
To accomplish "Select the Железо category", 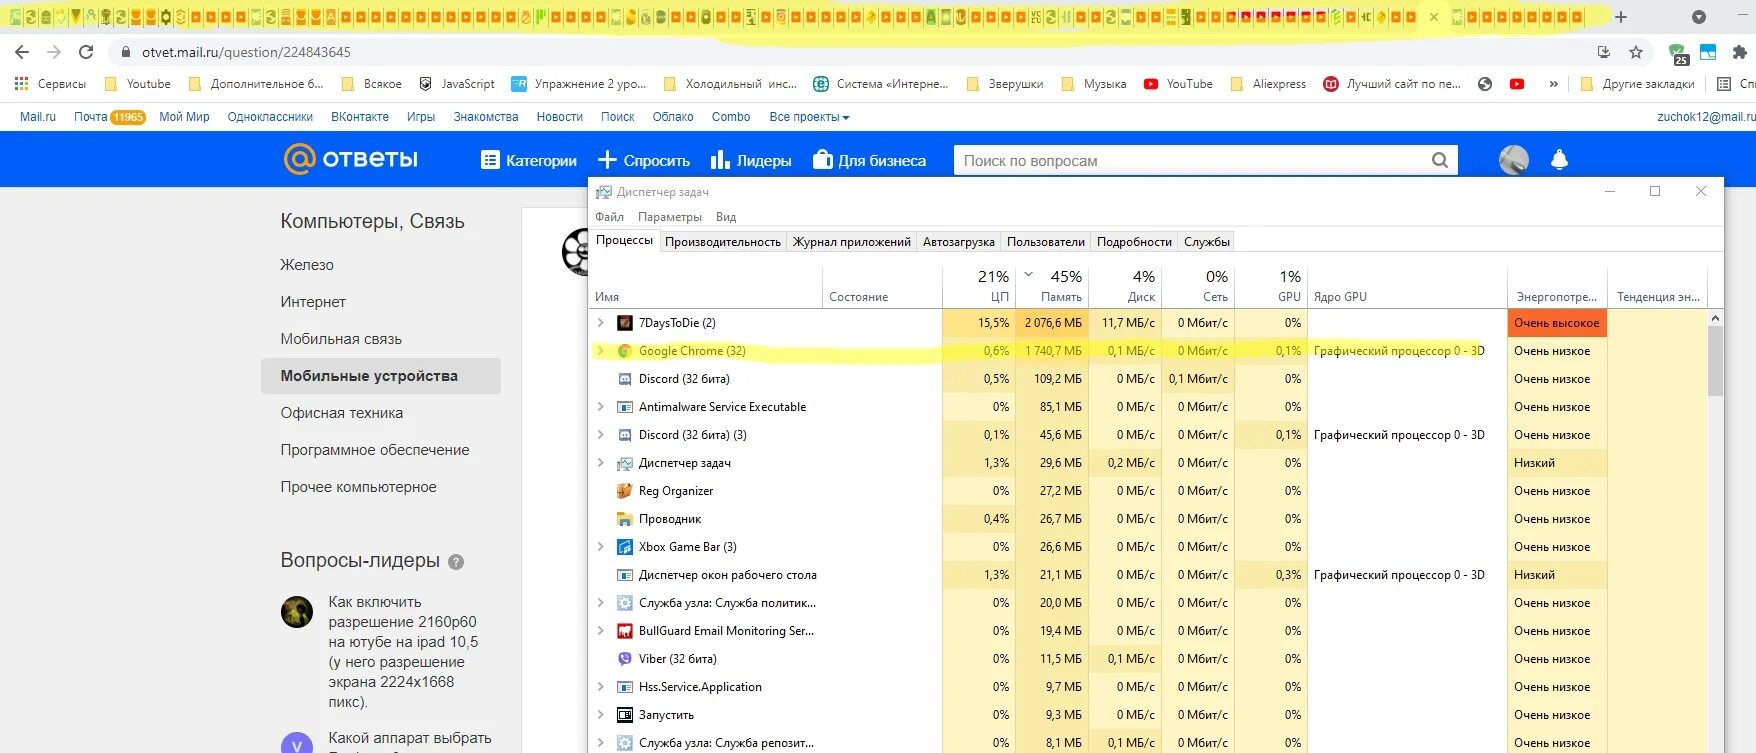I will click(x=307, y=265).
